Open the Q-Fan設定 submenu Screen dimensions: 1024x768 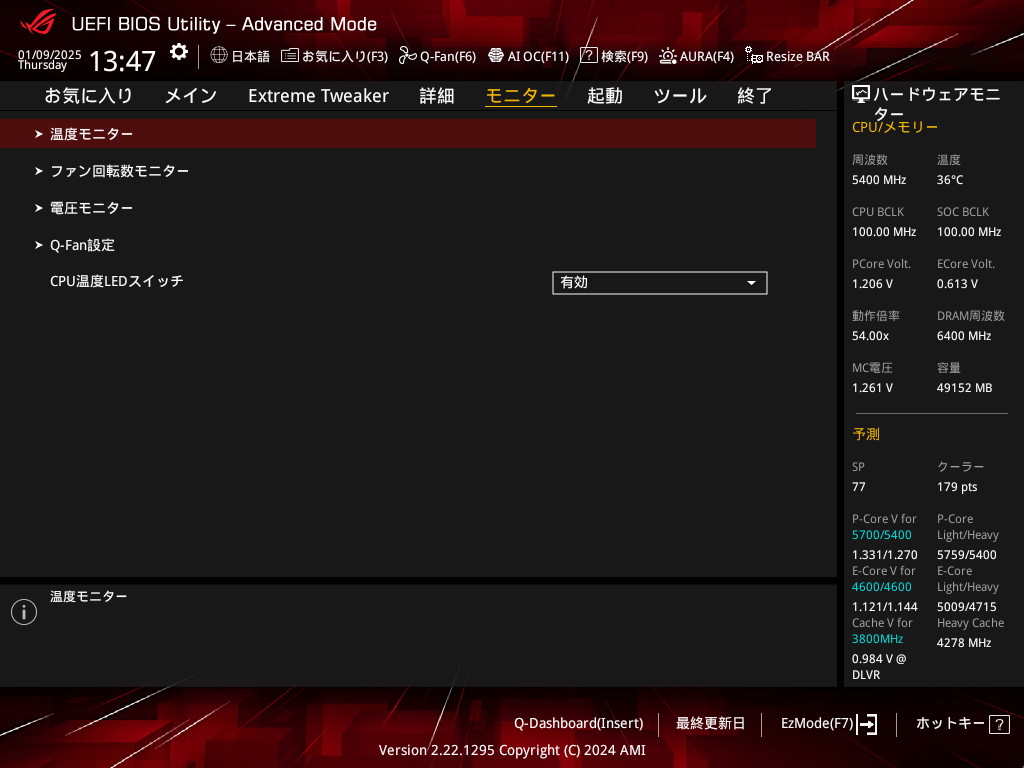pyautogui.click(x=82, y=245)
